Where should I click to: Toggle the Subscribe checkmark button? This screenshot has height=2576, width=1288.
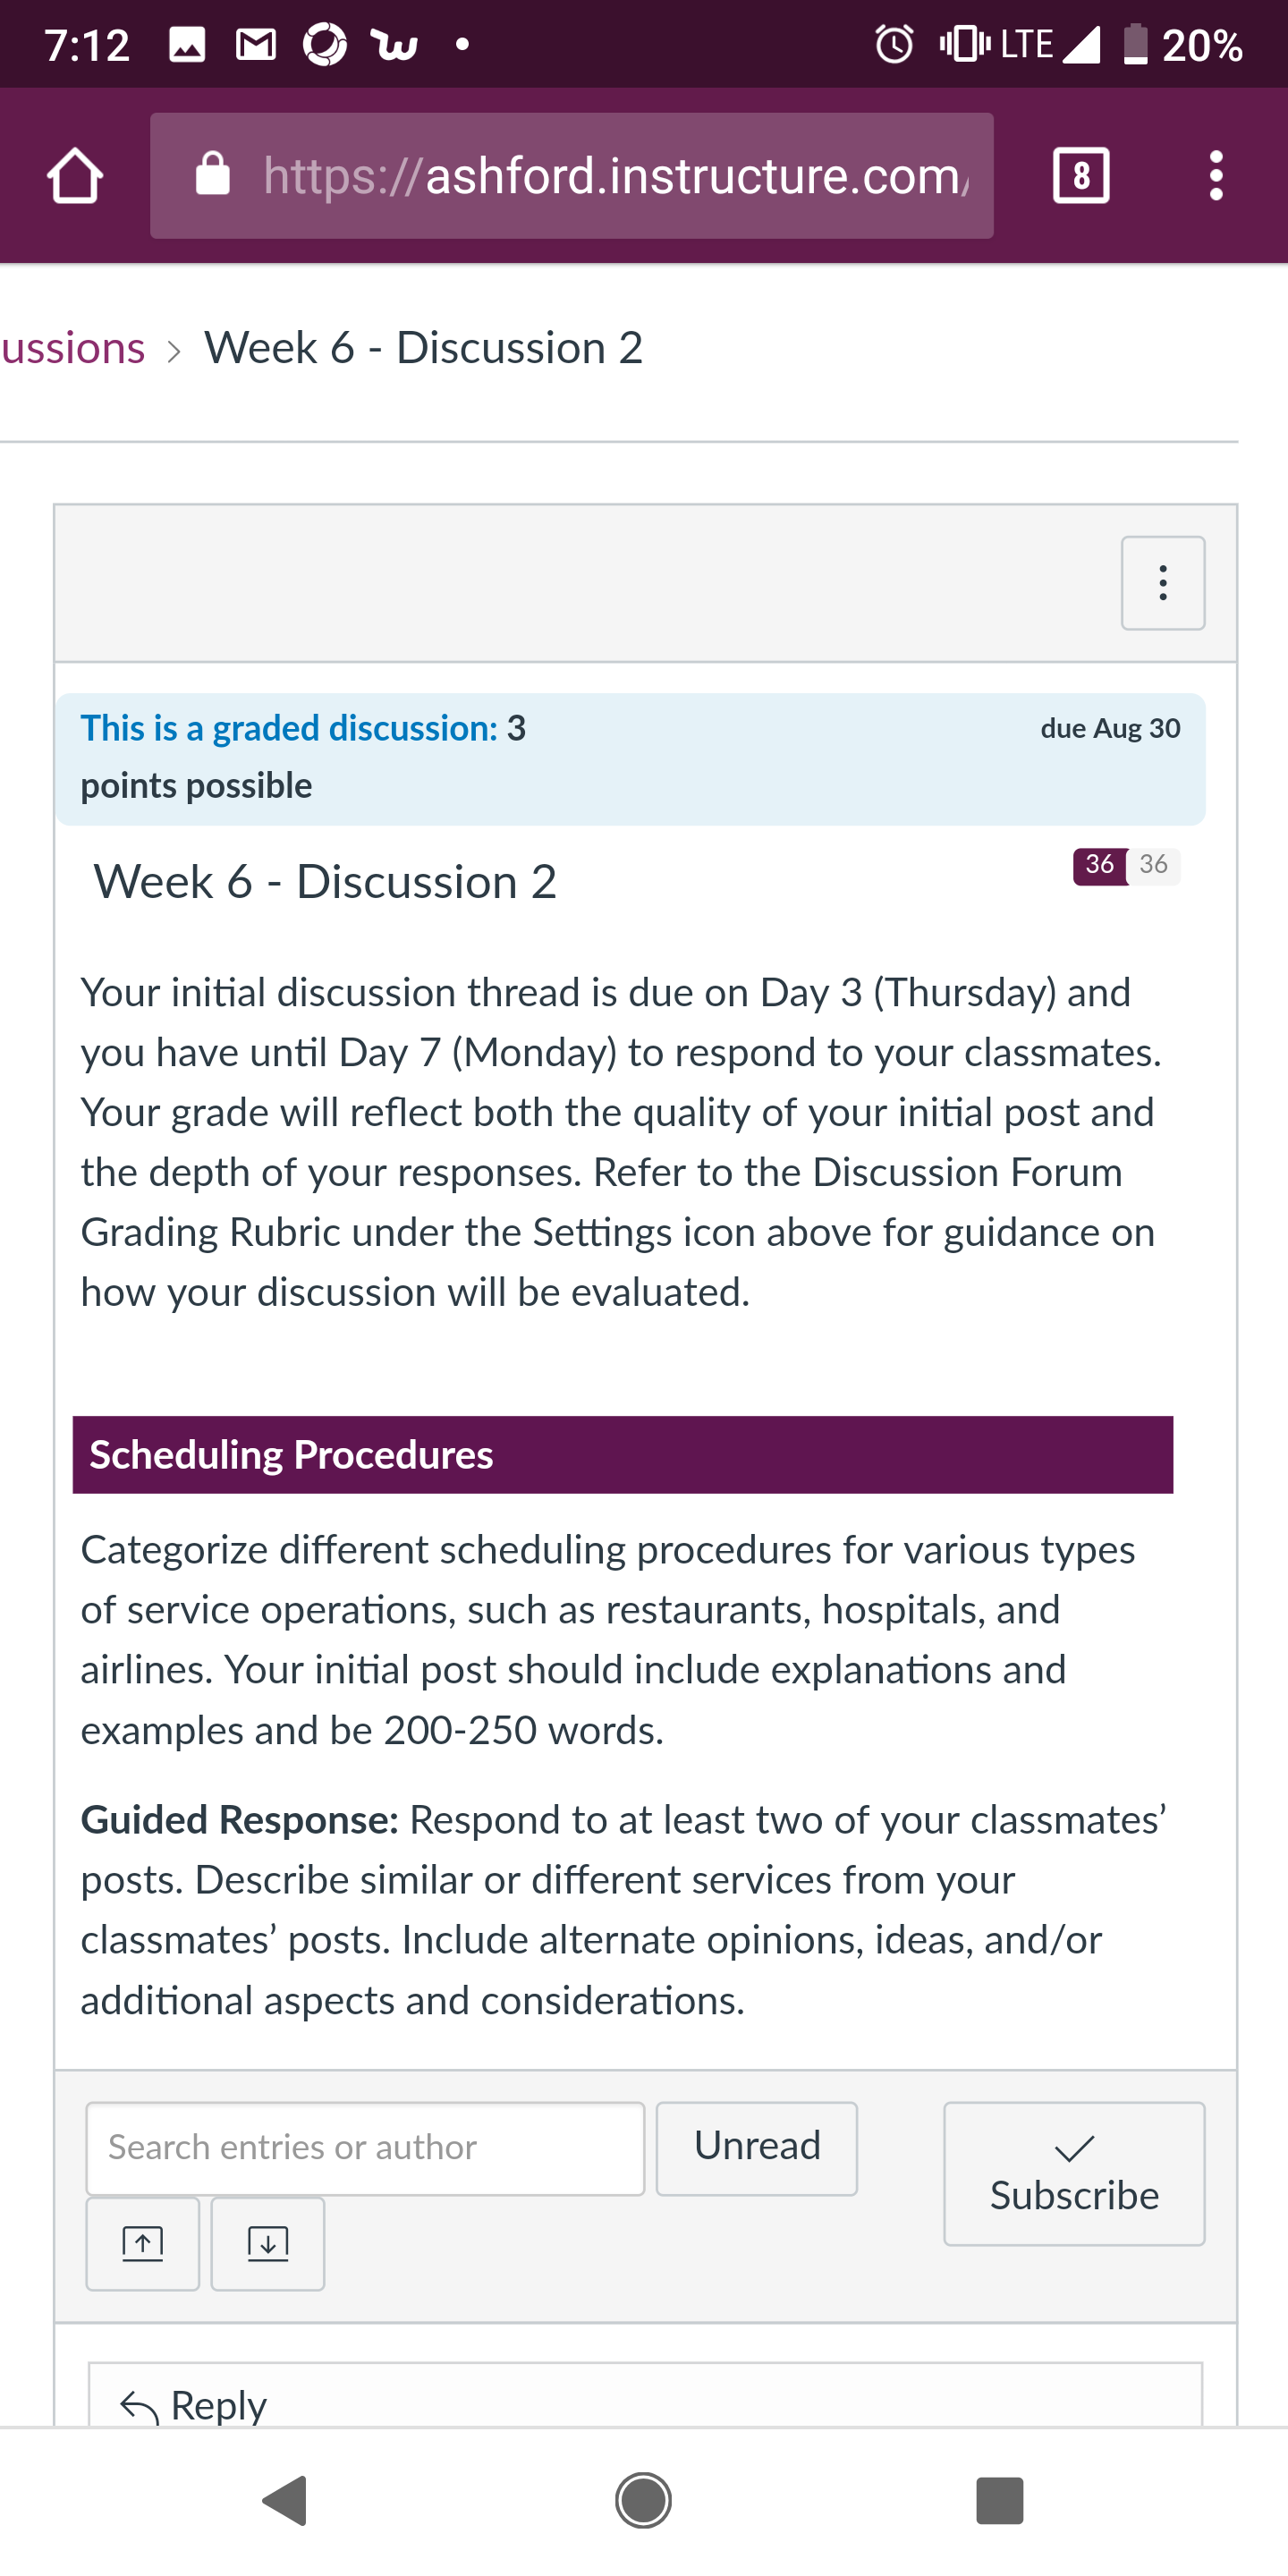tap(1074, 2173)
